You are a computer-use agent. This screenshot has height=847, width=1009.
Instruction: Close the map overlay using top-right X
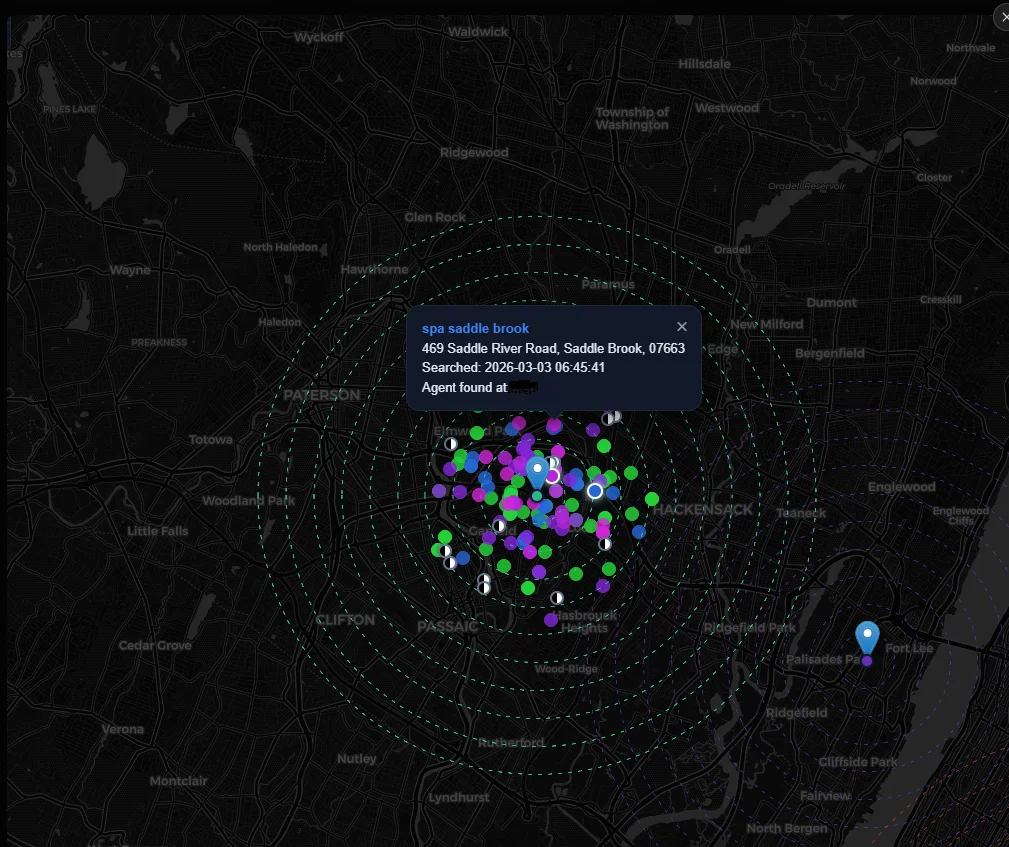coord(1001,17)
